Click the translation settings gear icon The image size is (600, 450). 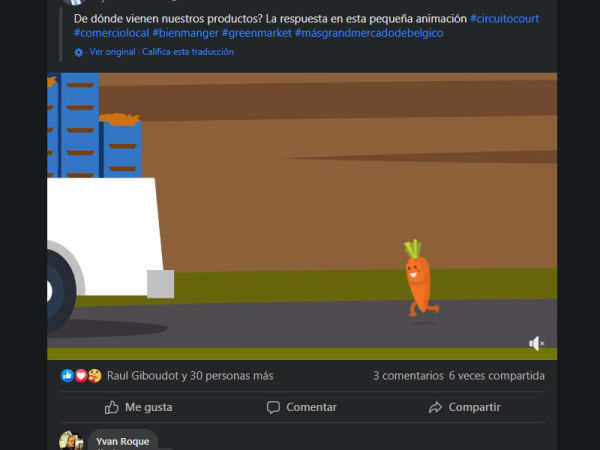point(78,52)
